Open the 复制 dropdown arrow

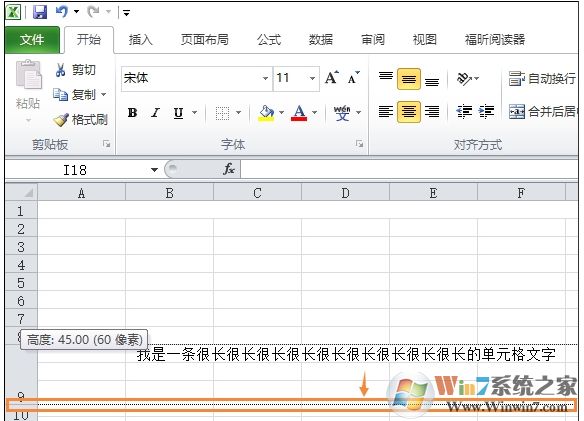(x=104, y=95)
